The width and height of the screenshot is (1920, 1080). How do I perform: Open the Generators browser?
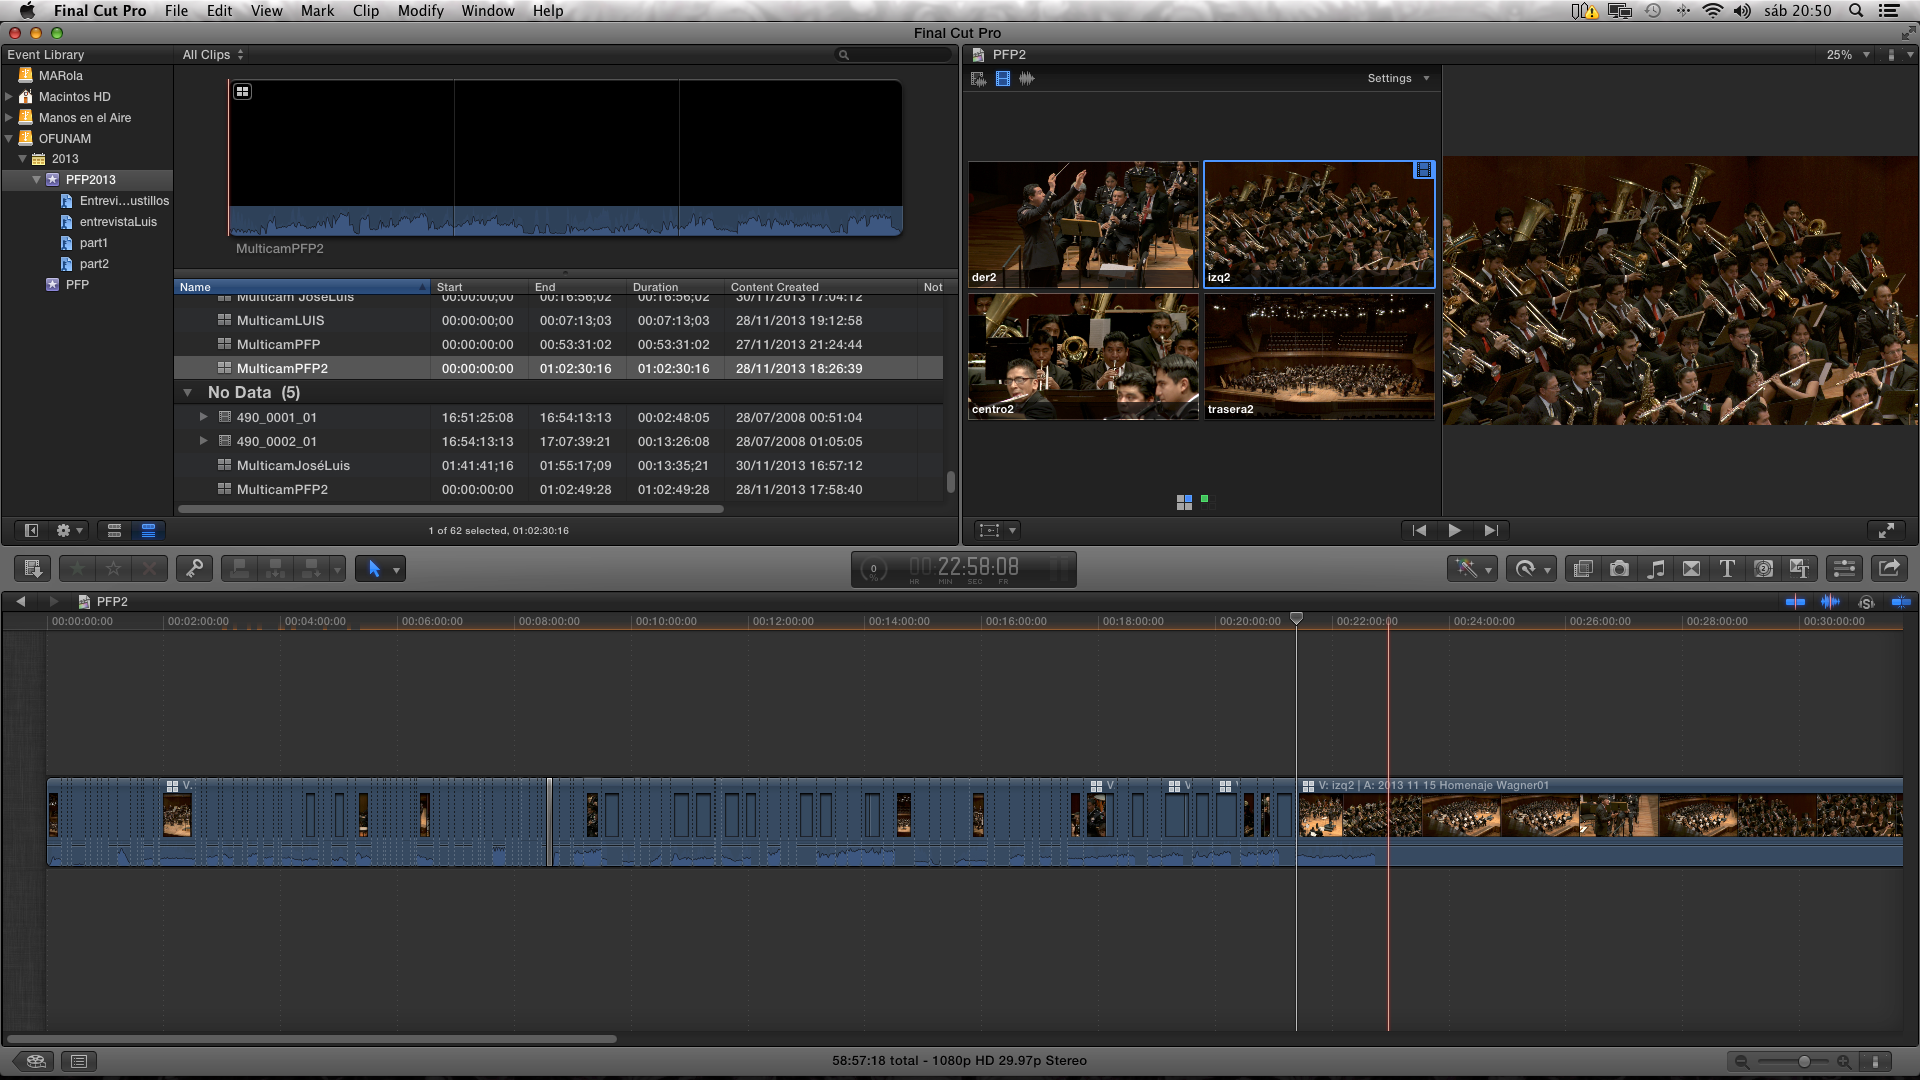[1764, 569]
